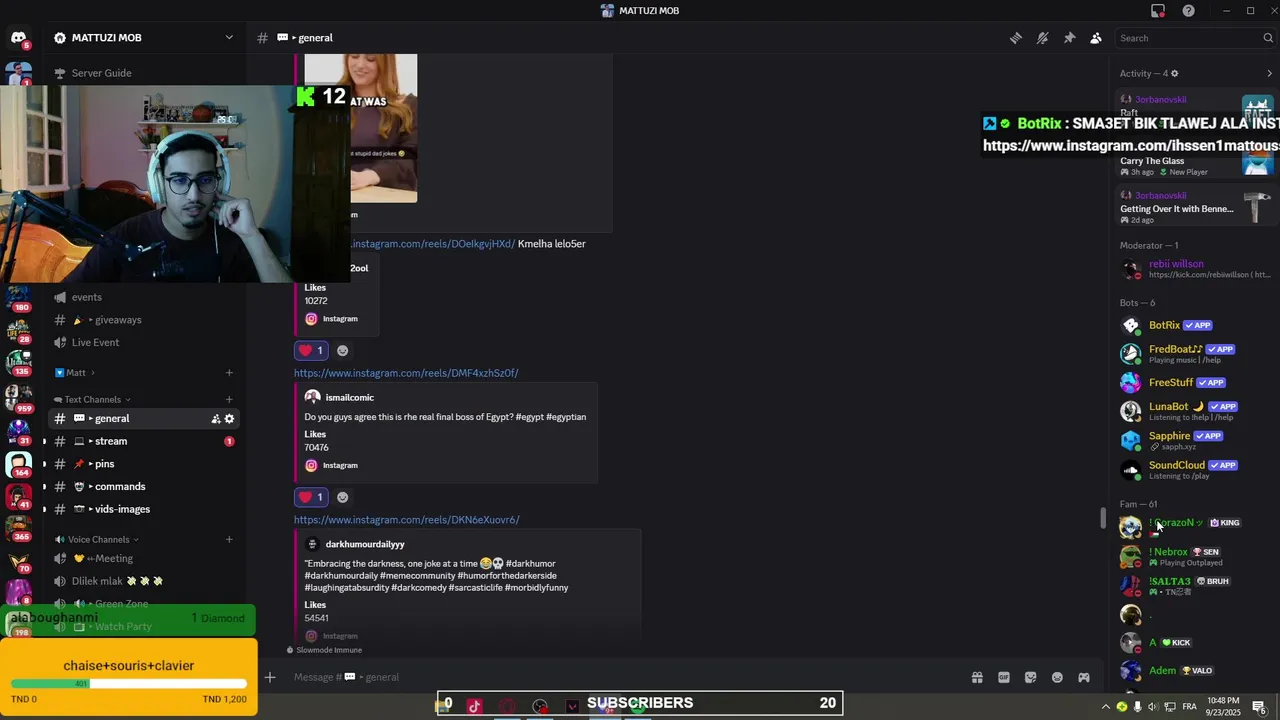1280x720 pixels.
Task: Add reaction below ismailcomic embed
Action: click(x=343, y=497)
